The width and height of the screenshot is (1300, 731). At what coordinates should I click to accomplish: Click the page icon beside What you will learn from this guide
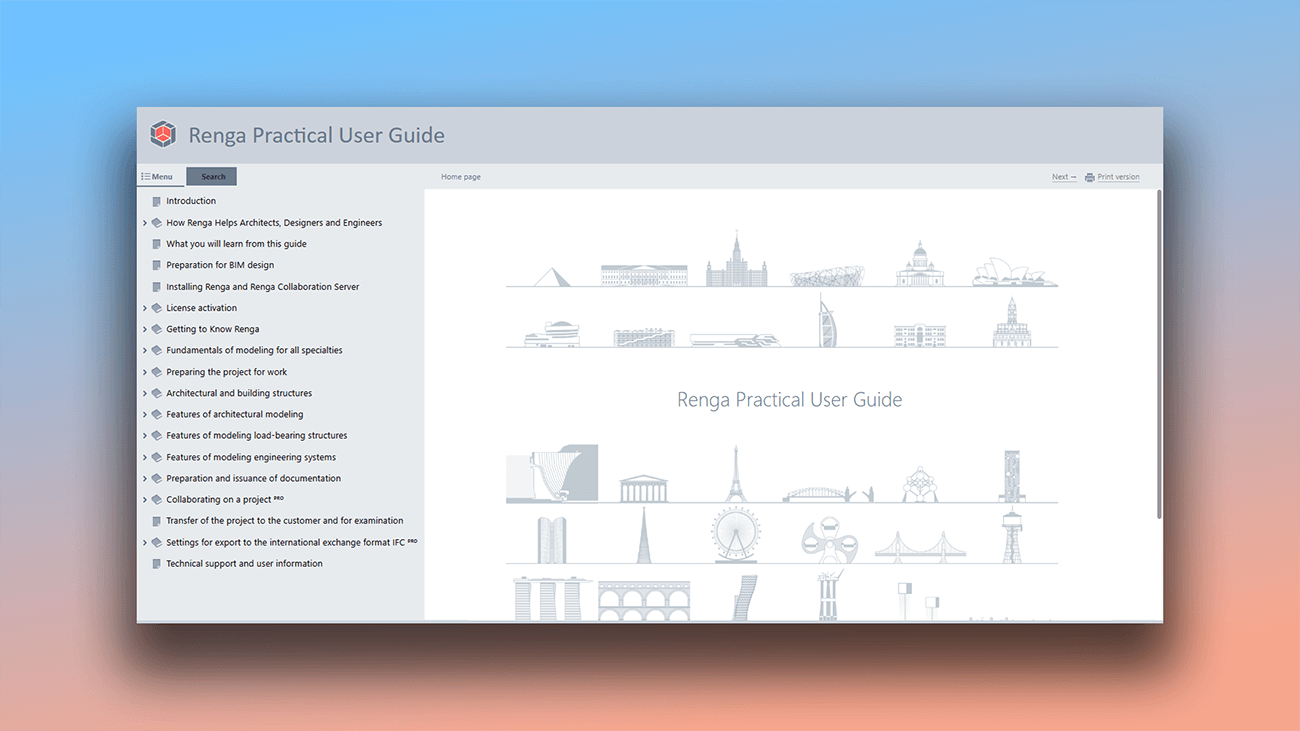click(157, 243)
